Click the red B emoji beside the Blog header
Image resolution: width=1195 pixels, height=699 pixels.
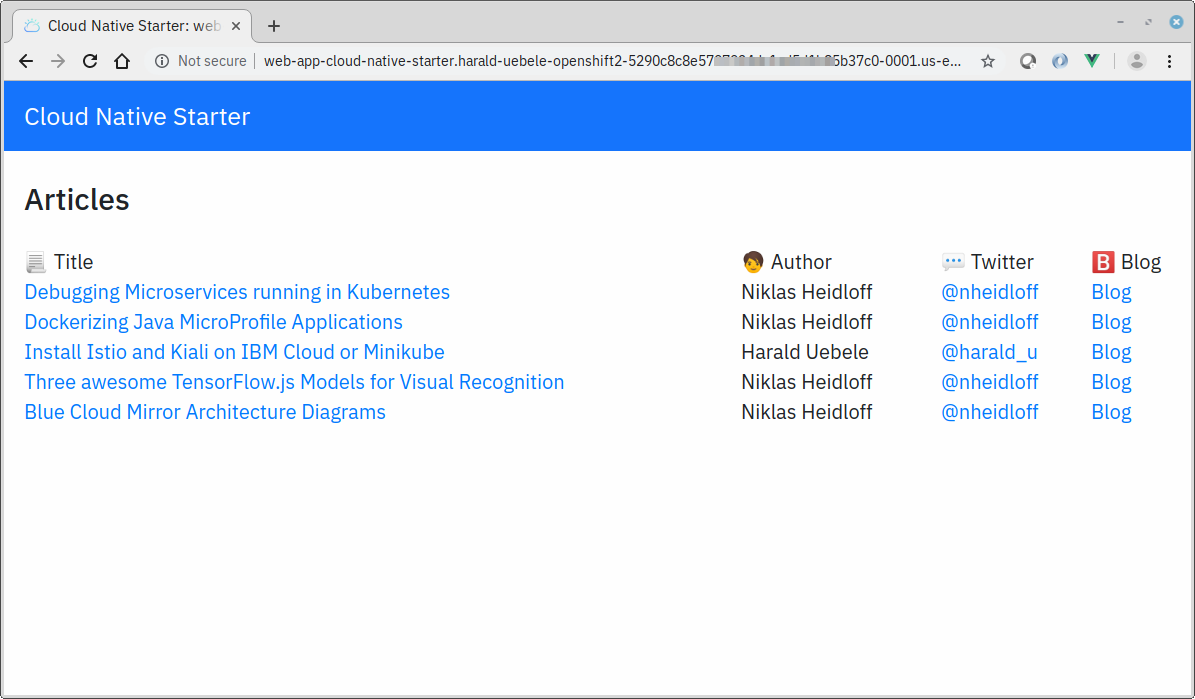coord(1103,262)
